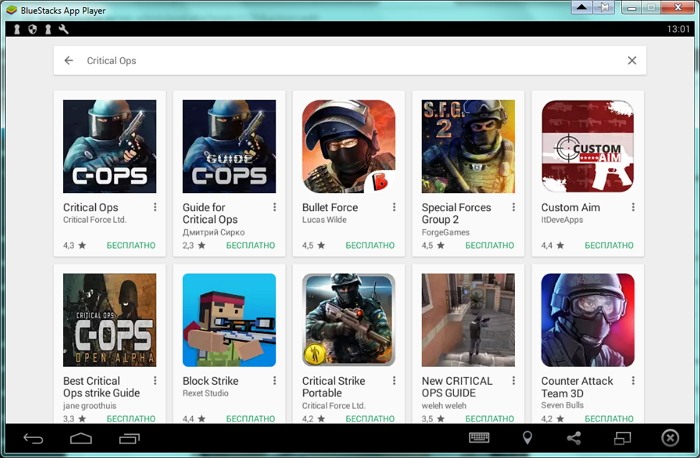700x458 pixels.
Task: Click the share icon in bottom bar
Action: coord(574,438)
